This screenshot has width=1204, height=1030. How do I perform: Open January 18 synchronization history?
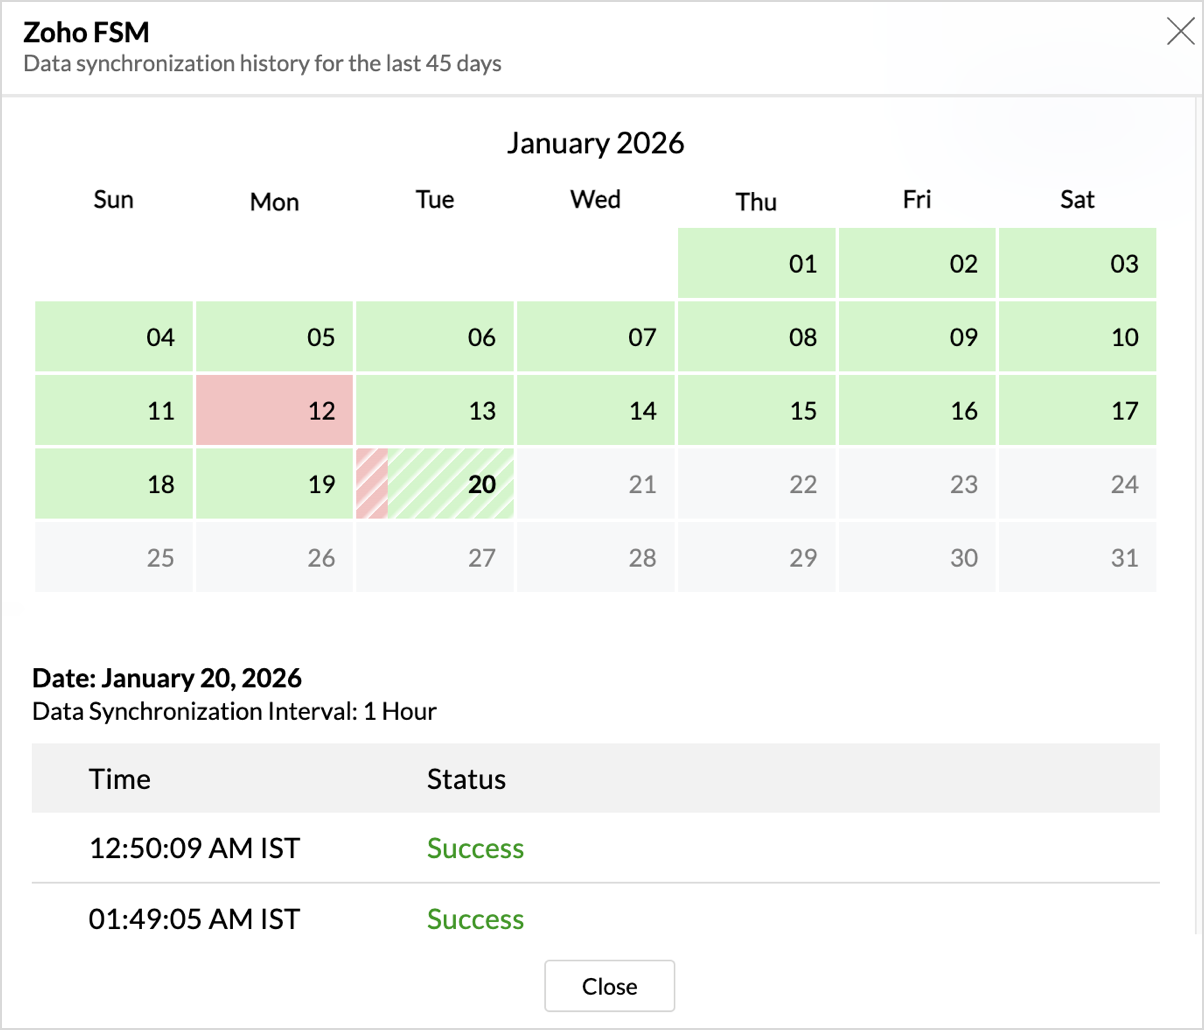point(114,484)
